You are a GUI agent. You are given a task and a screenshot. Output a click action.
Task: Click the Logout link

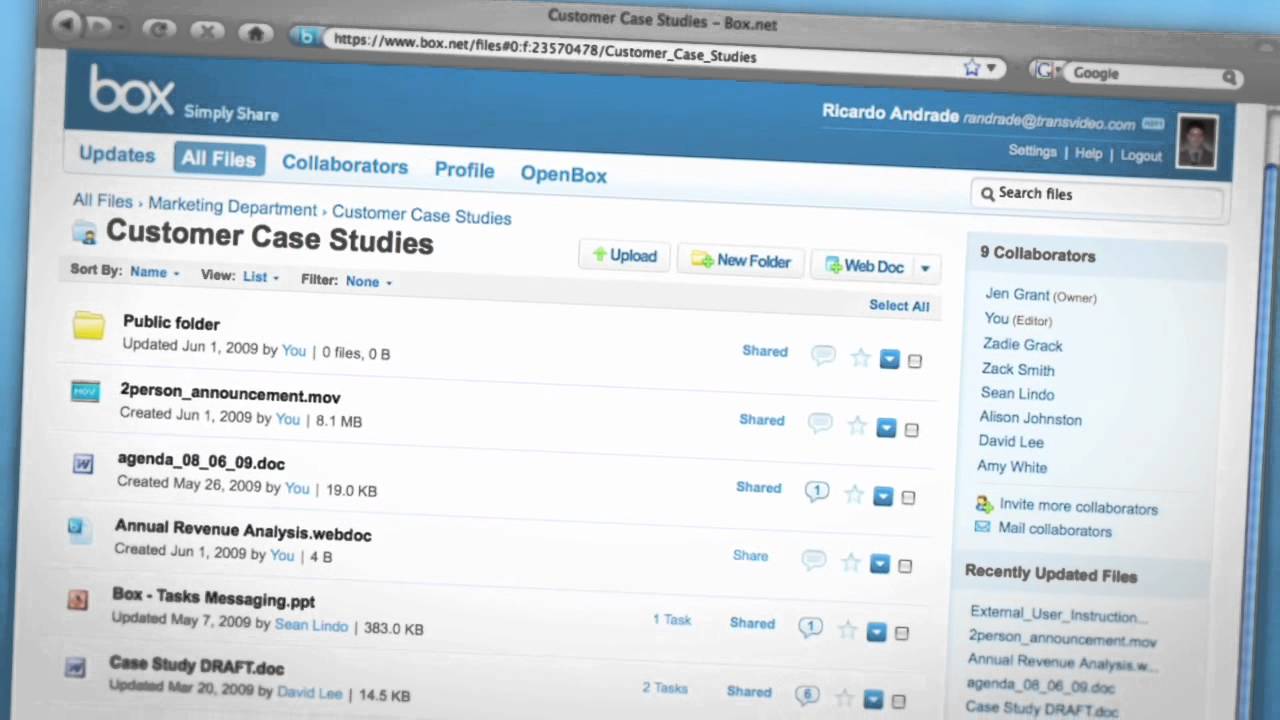1141,156
